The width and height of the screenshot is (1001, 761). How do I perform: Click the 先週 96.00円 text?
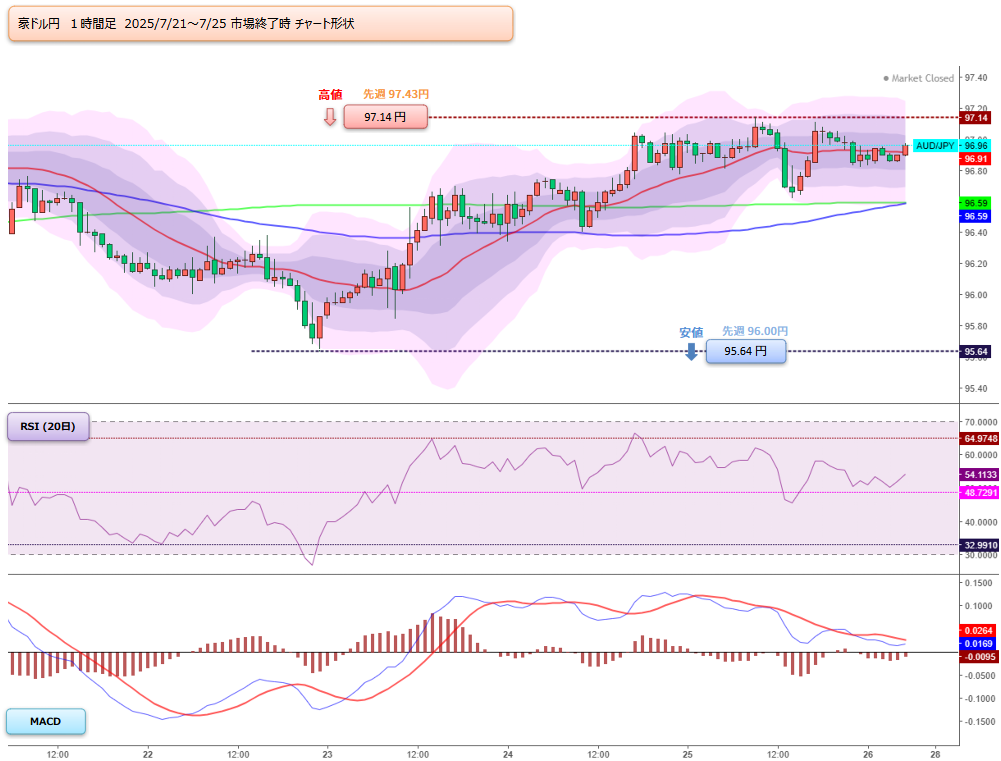click(755, 331)
